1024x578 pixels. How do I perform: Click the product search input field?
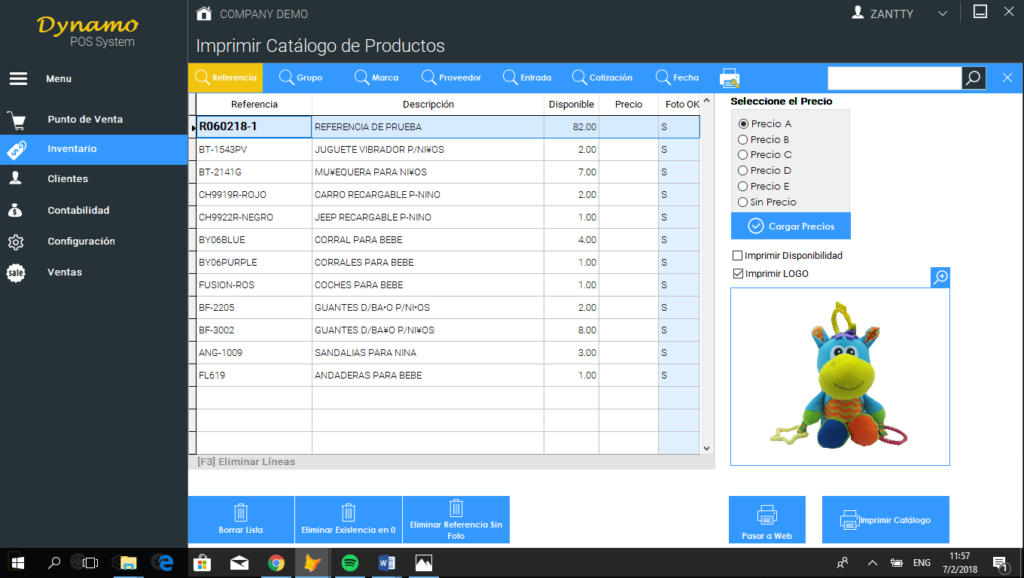[894, 78]
